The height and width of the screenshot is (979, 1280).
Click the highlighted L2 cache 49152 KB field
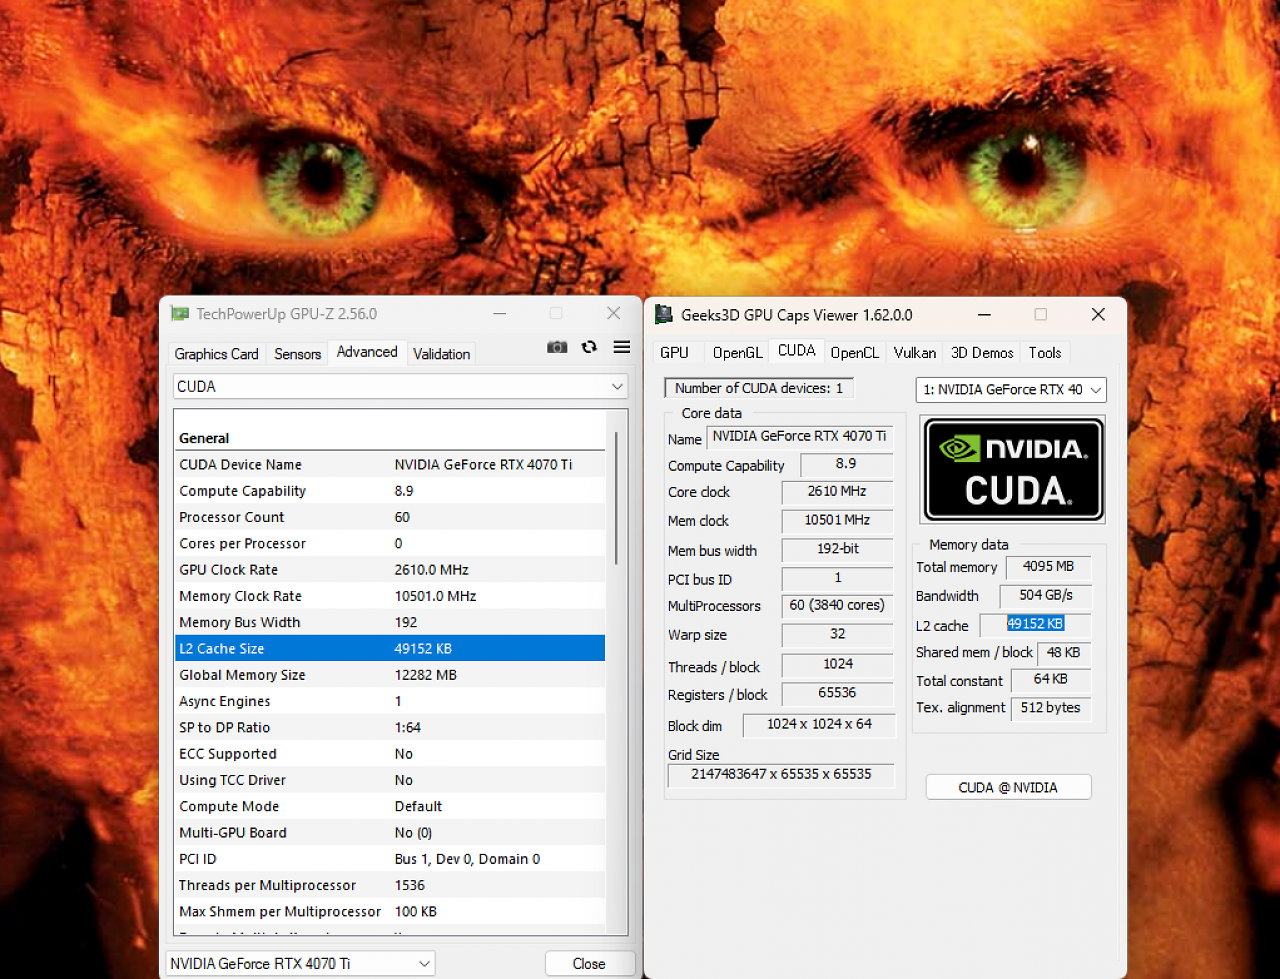1035,624
